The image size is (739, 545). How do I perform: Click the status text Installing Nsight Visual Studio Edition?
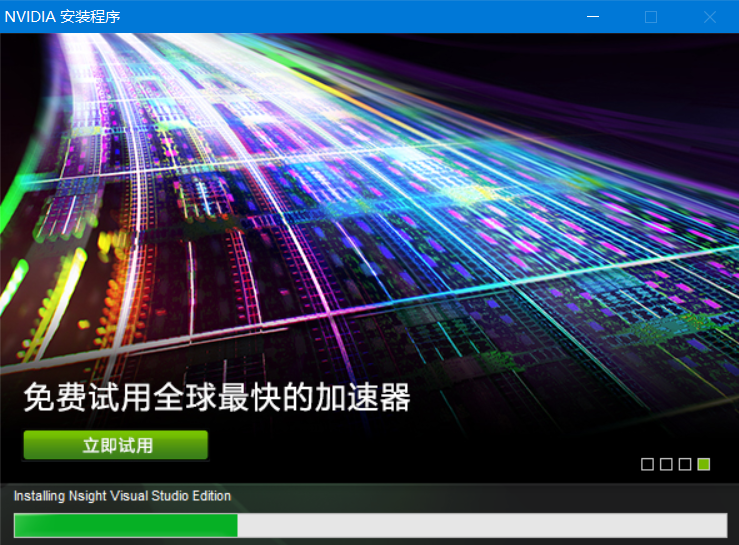click(122, 496)
